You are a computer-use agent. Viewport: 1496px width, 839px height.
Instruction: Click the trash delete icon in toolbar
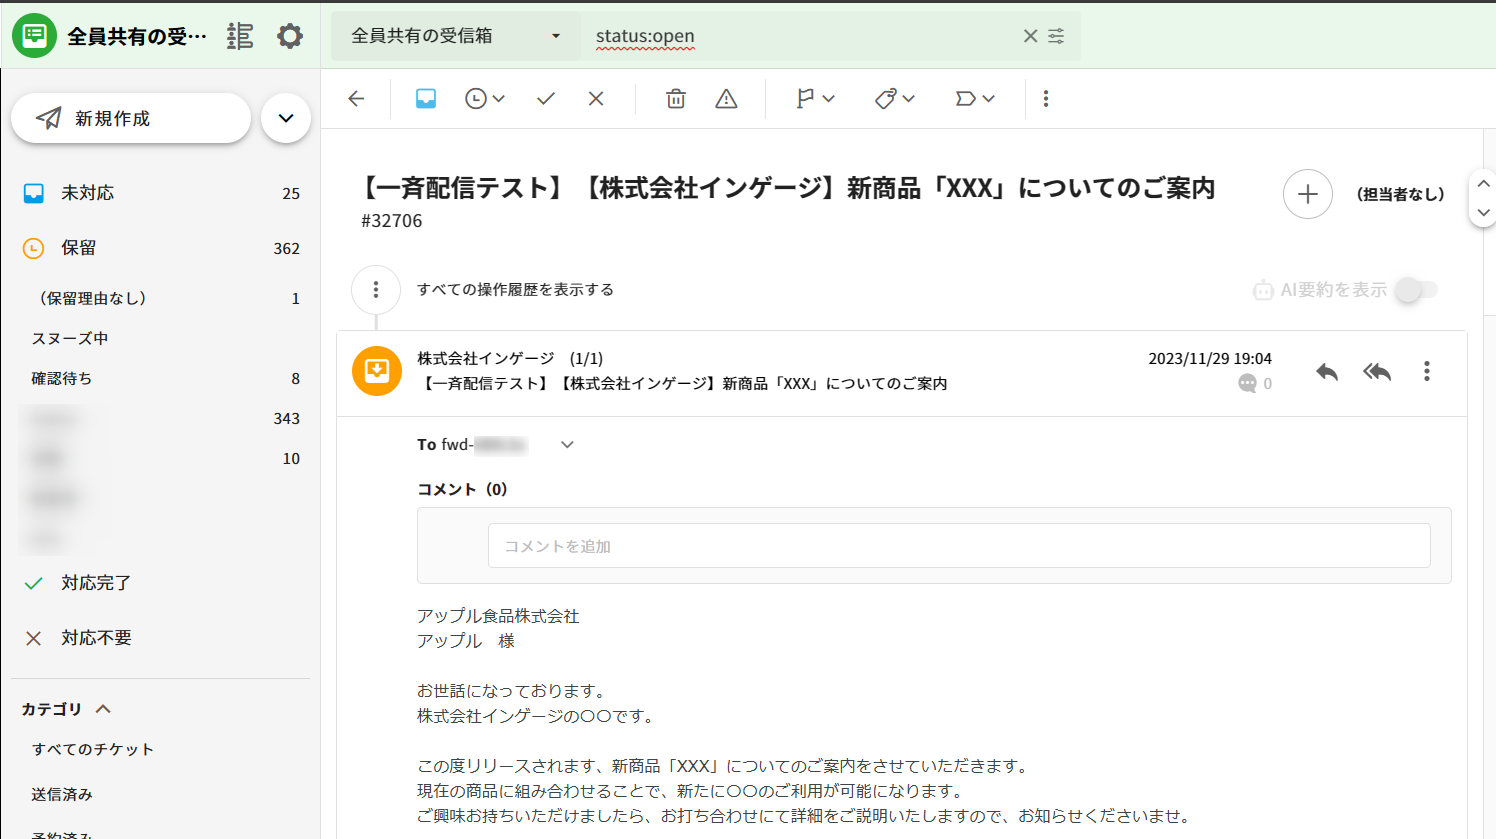(676, 99)
